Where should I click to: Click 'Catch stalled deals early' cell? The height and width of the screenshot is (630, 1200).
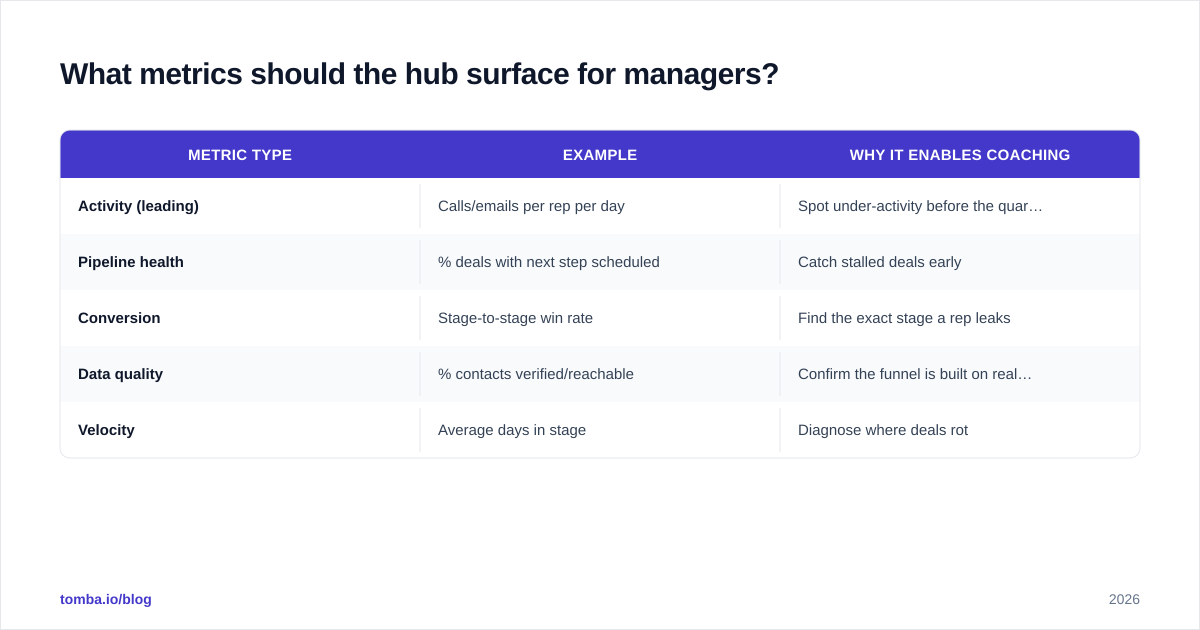[x=960, y=262]
